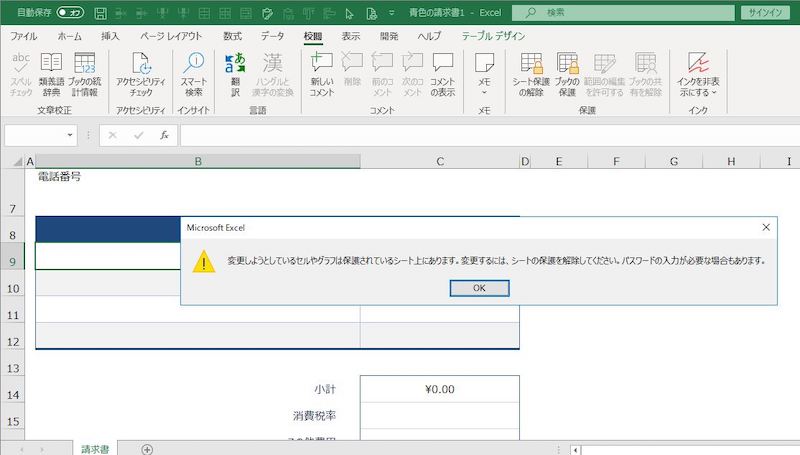
Task: Switch to the 数式 tab
Action: (232, 36)
